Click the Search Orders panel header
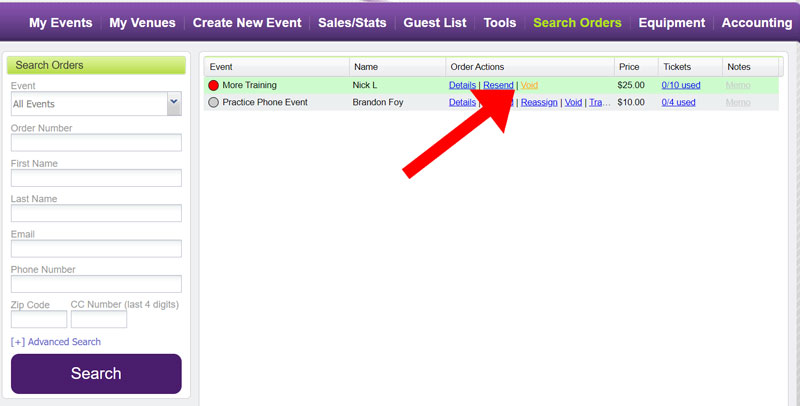 click(96, 65)
